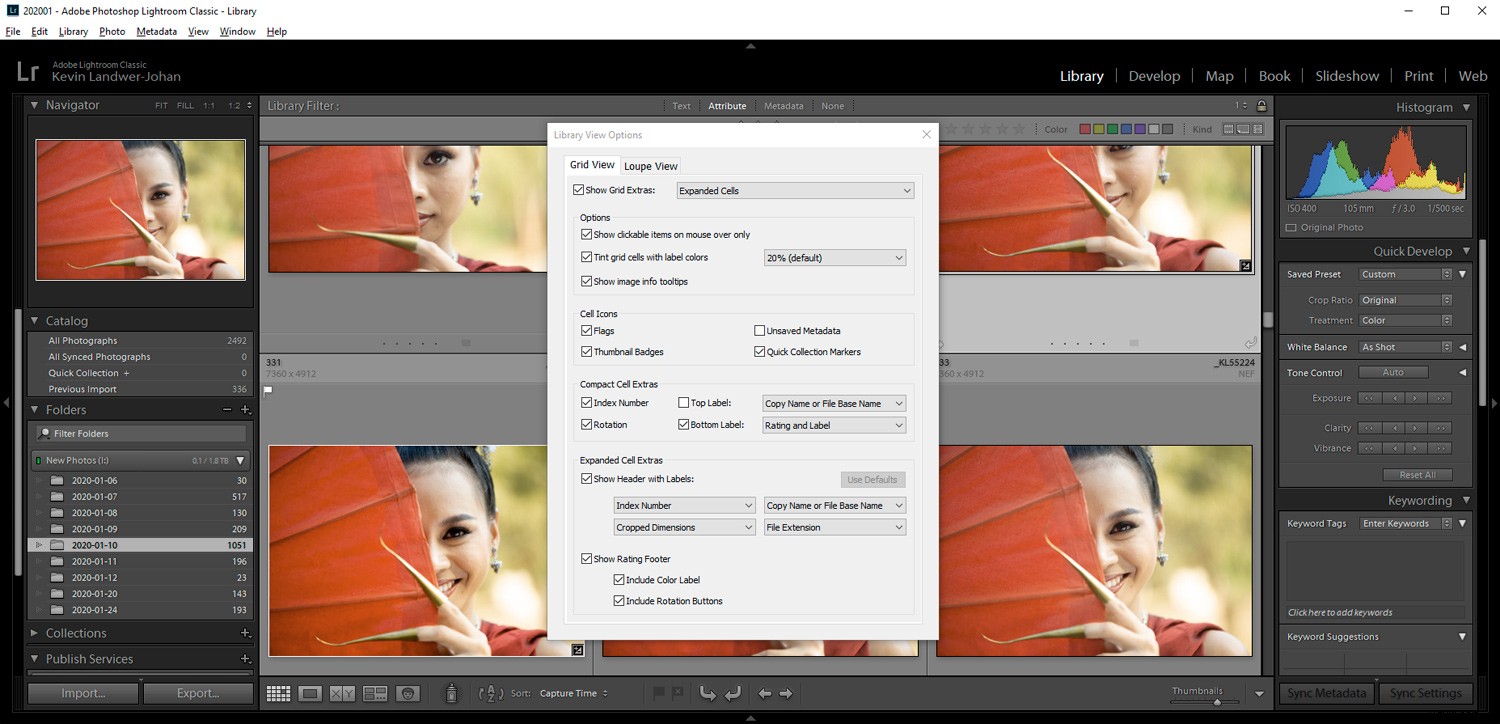Enable the Unsaved Metadata checkbox
Image resolution: width=1500 pixels, height=724 pixels.
point(760,330)
